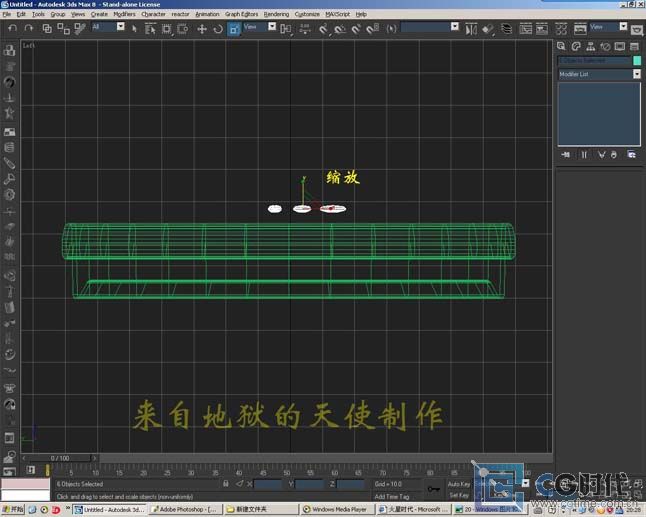Open Curve Editor icon
The height and width of the screenshot is (517, 646).
pyautogui.click(x=525, y=29)
